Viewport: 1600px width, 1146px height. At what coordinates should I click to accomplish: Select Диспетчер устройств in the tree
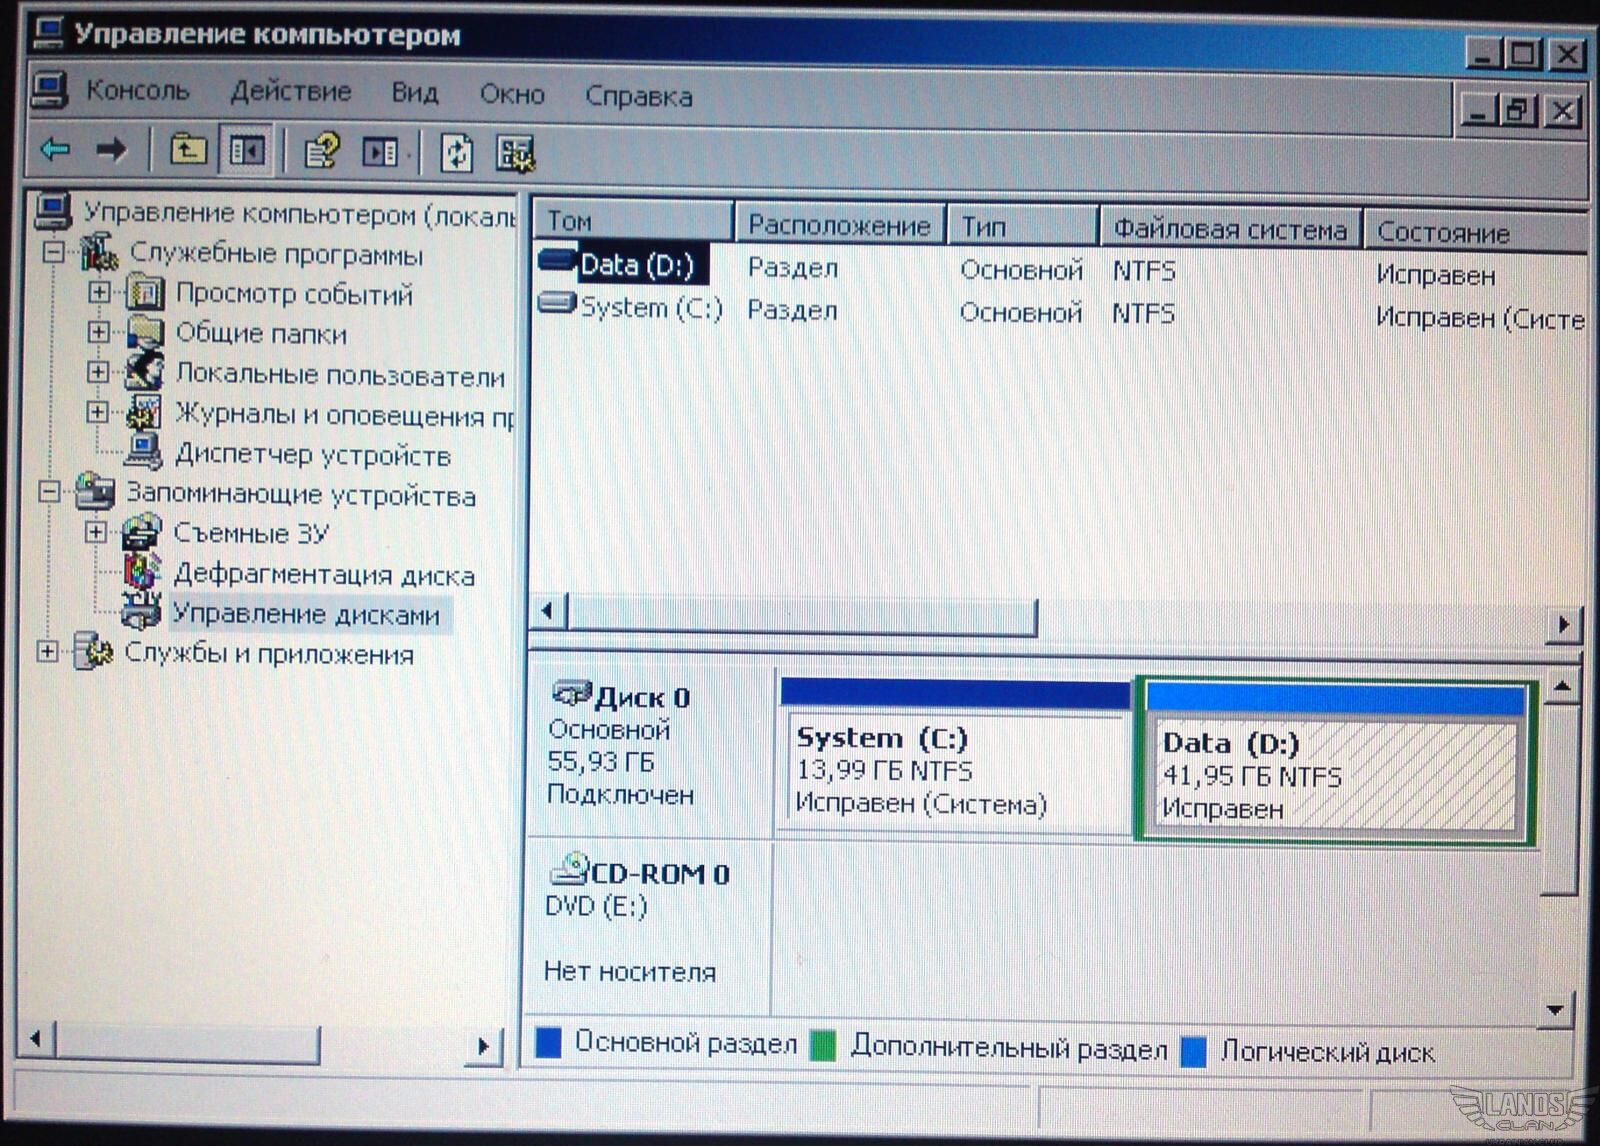pos(312,455)
